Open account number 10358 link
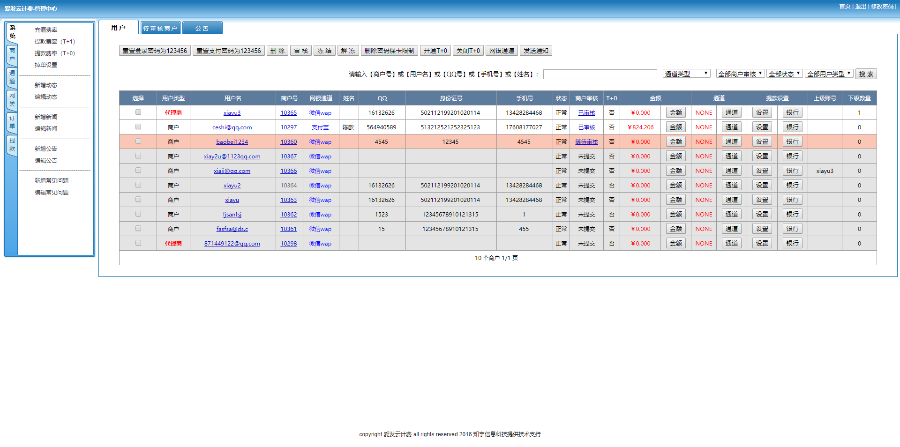 pos(289,243)
